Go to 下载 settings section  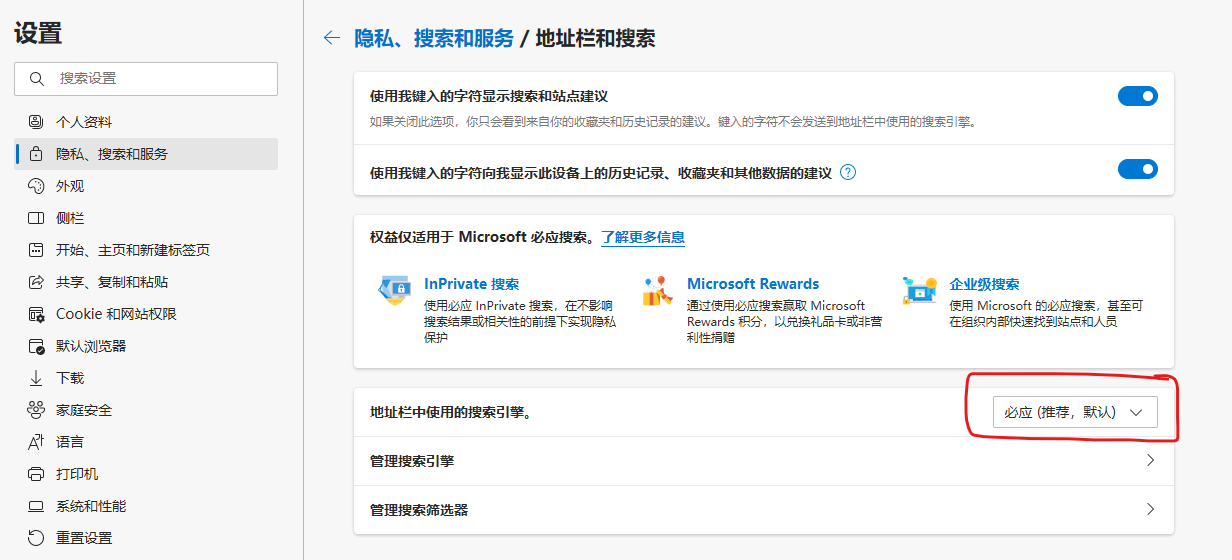(147, 378)
